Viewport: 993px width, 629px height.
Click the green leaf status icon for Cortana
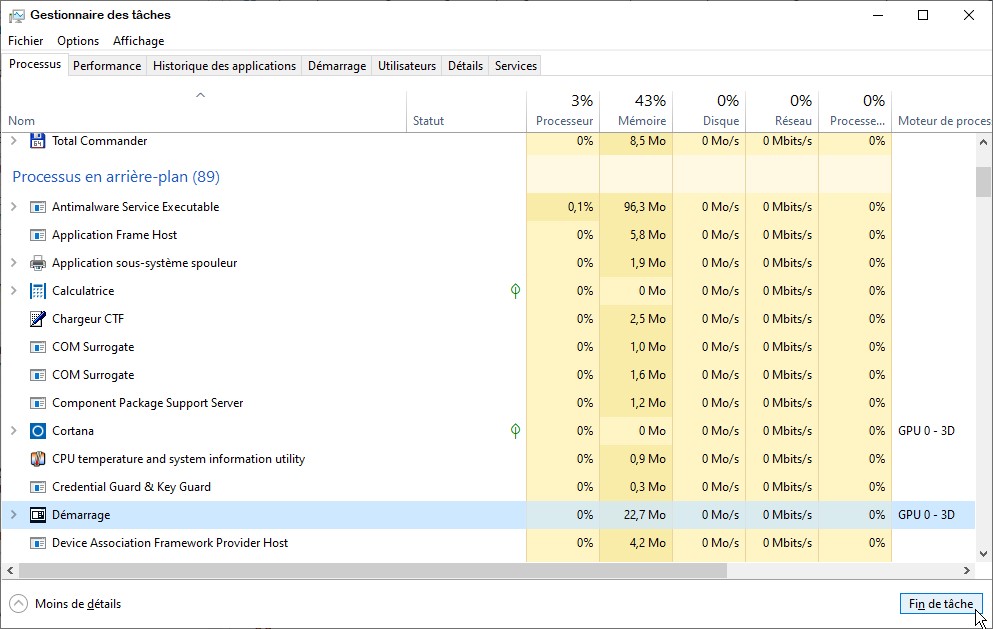click(x=515, y=431)
